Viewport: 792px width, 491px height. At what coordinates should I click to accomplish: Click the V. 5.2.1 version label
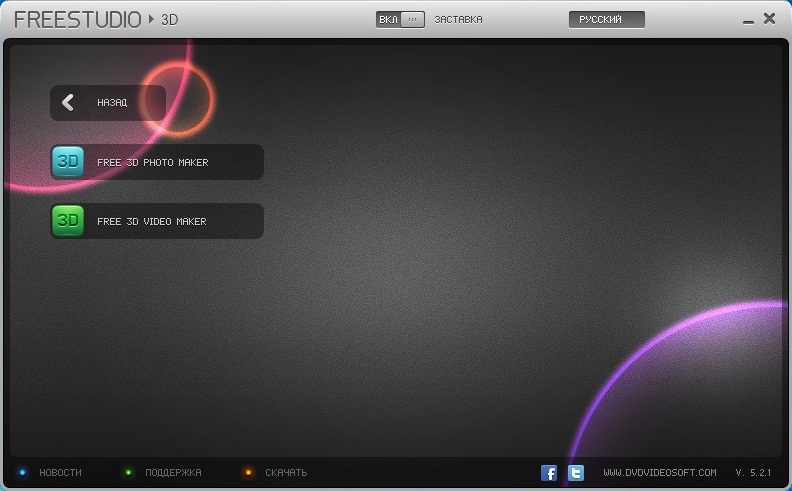click(755, 473)
